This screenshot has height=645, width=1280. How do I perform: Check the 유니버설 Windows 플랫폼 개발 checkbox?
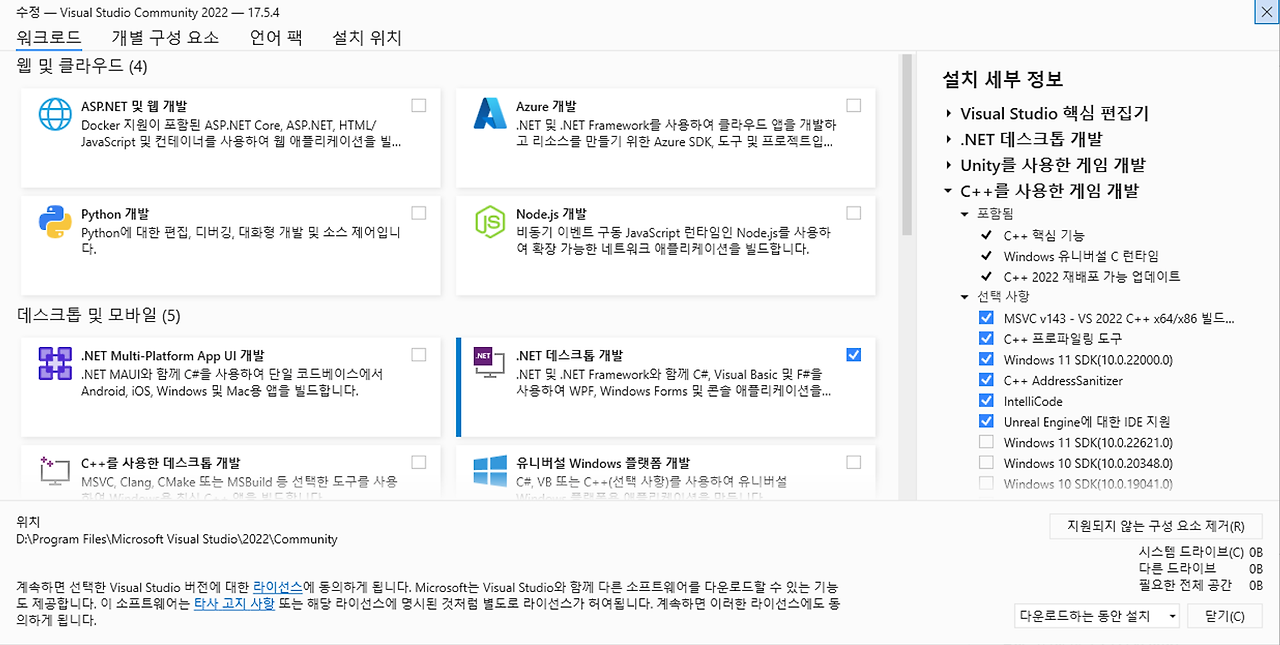click(853, 462)
